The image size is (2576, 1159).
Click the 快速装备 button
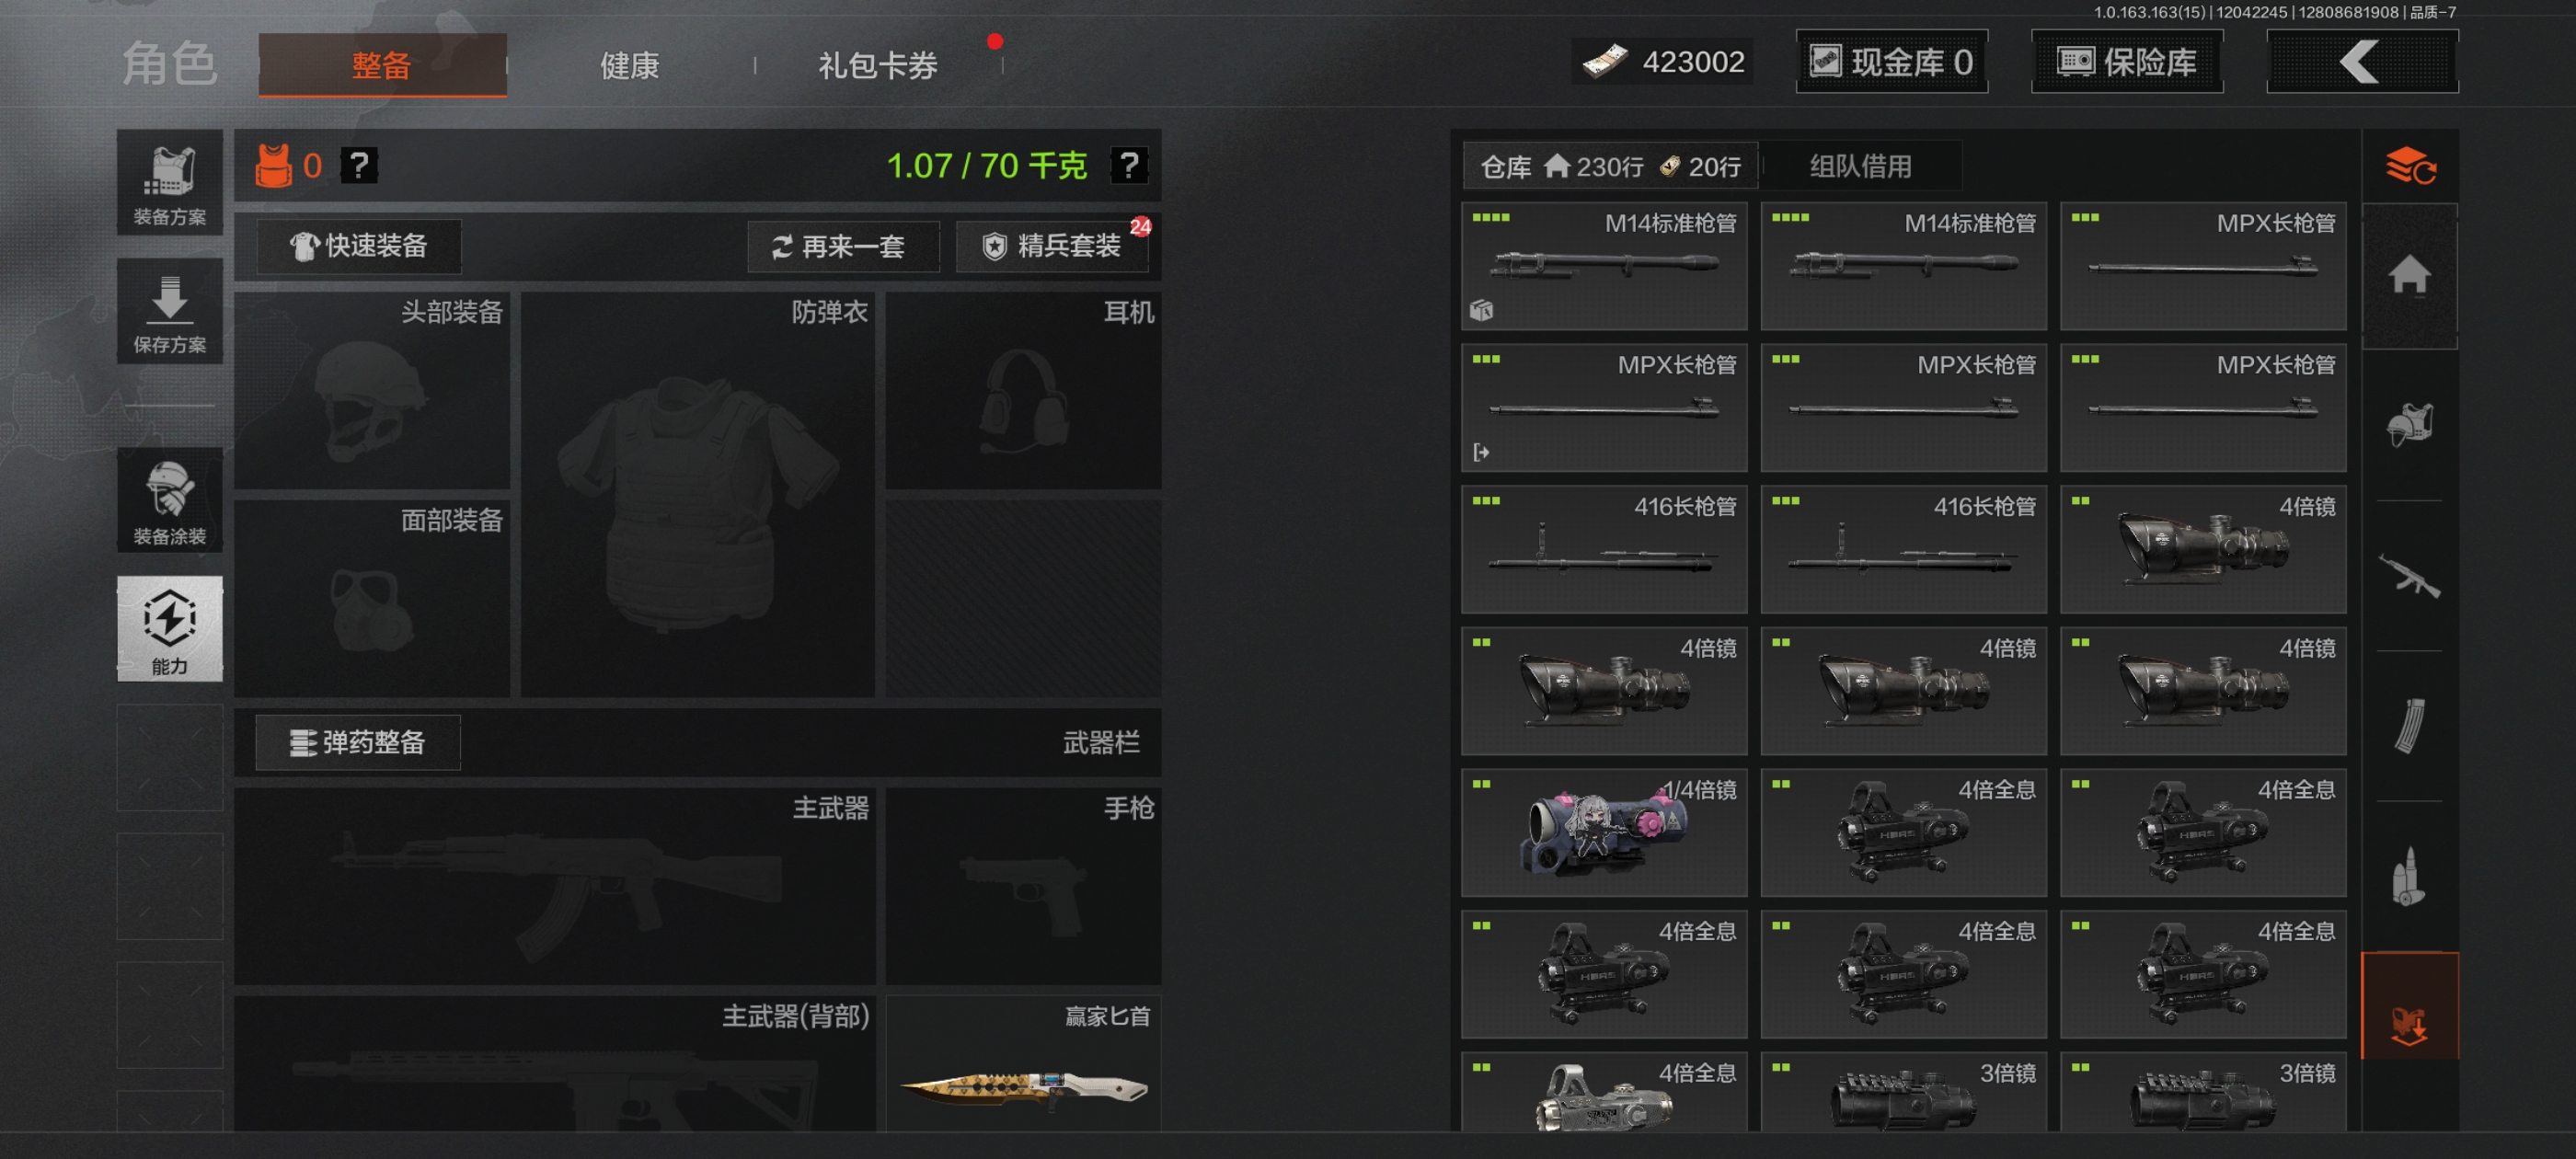(359, 246)
